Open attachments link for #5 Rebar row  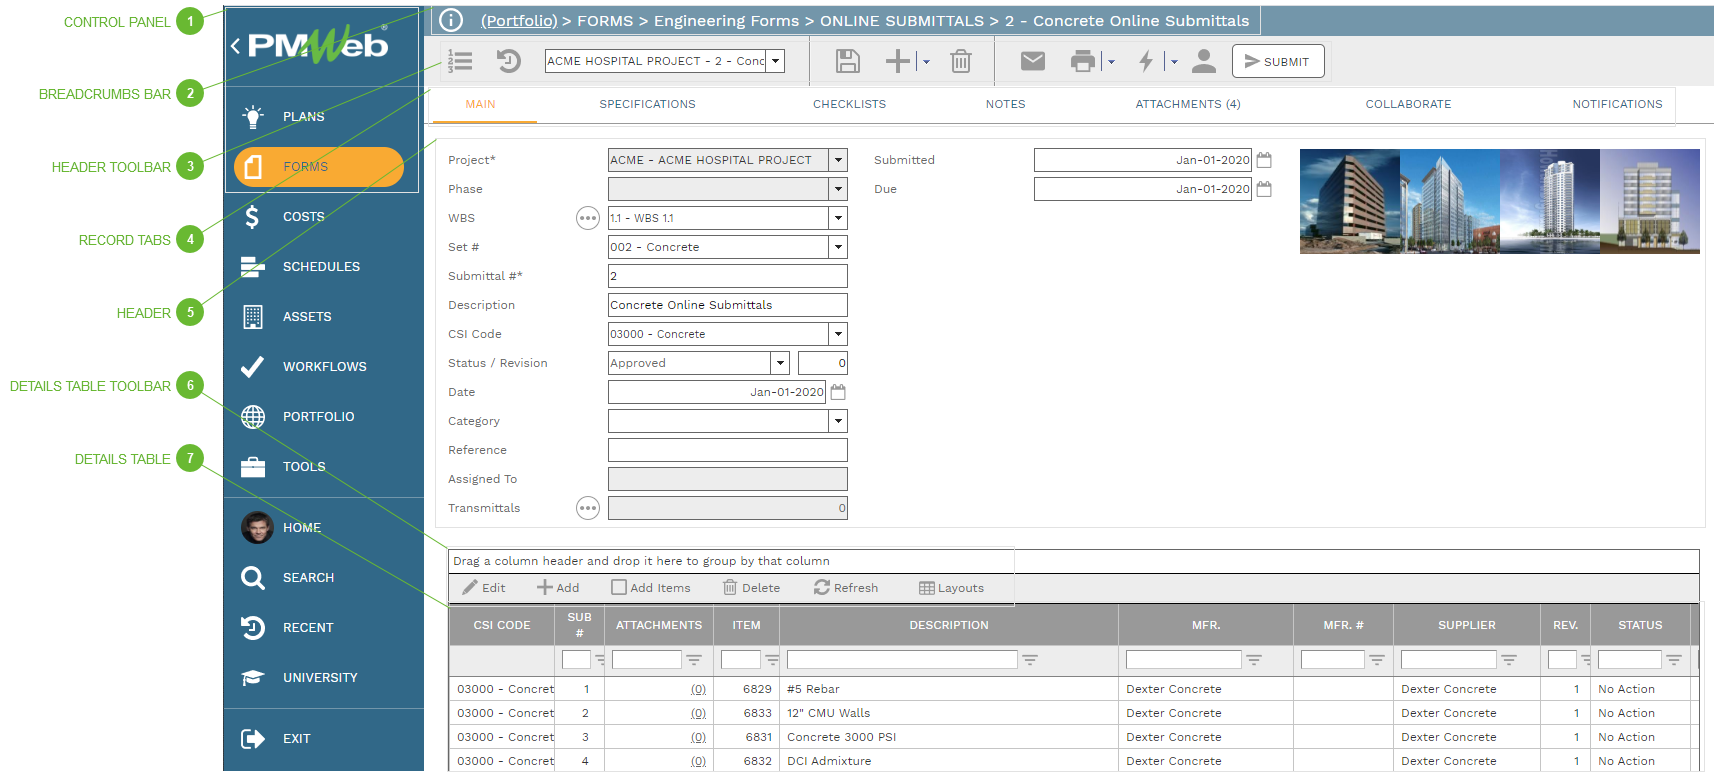click(698, 689)
